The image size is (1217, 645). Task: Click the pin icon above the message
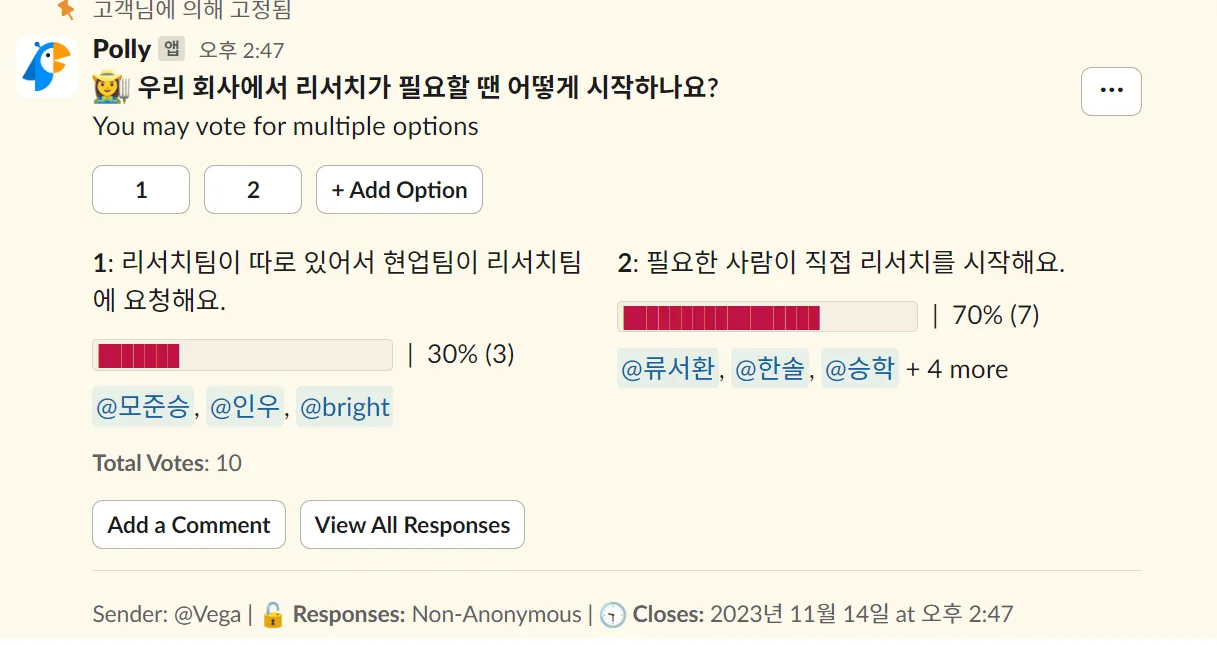[x=66, y=10]
